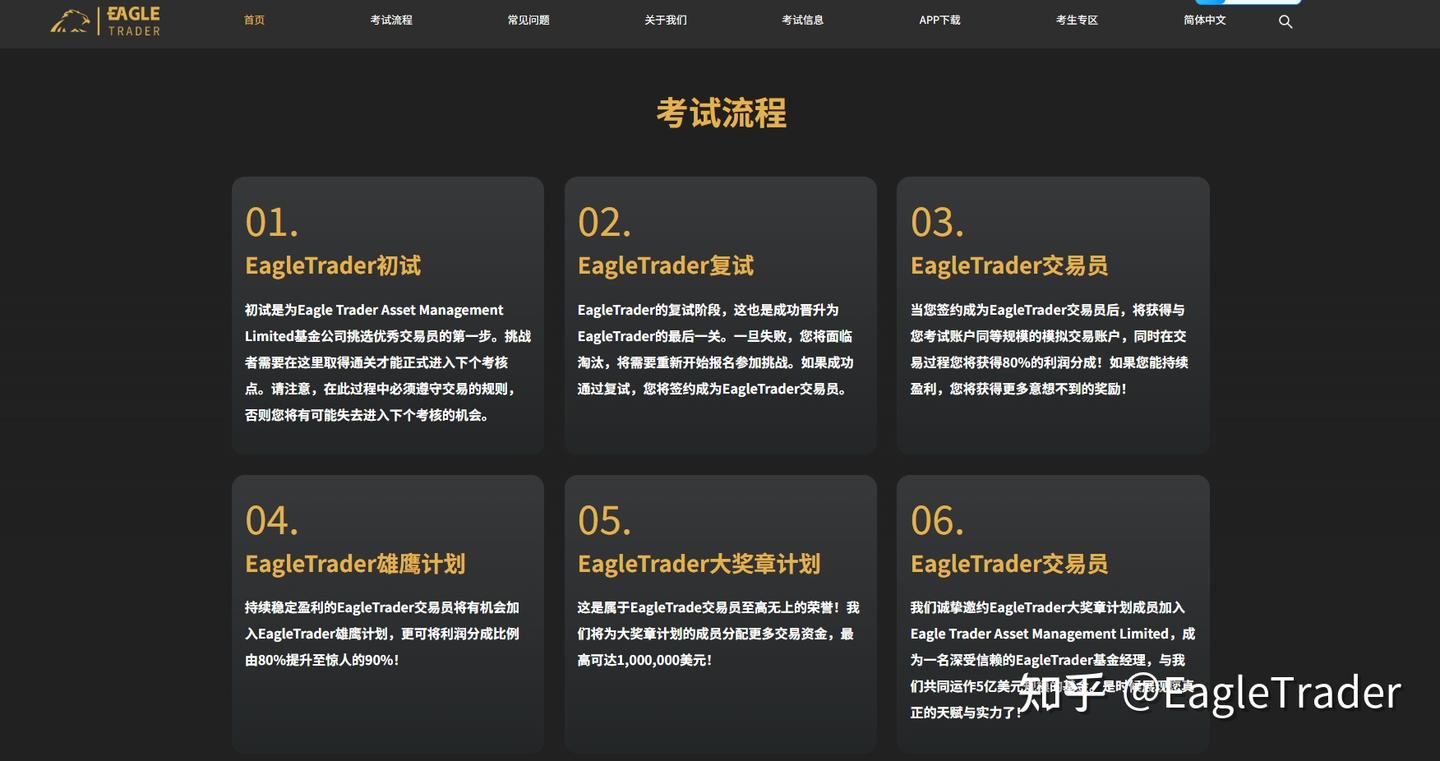Viewport: 1440px width, 761px height.
Task: Click EagleTrader复试 card title
Action: coord(666,266)
